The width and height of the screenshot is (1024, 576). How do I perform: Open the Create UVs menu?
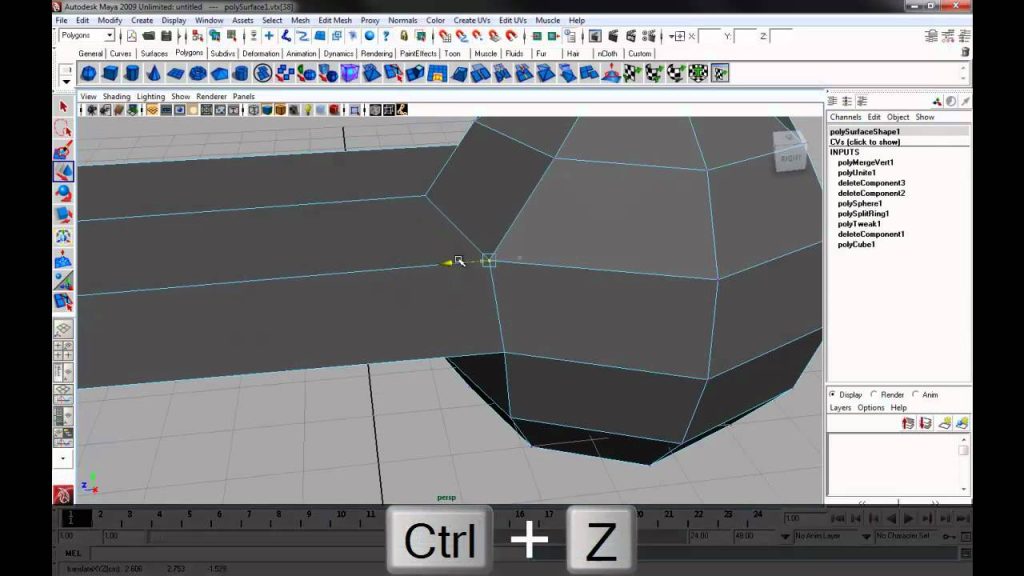pos(472,20)
